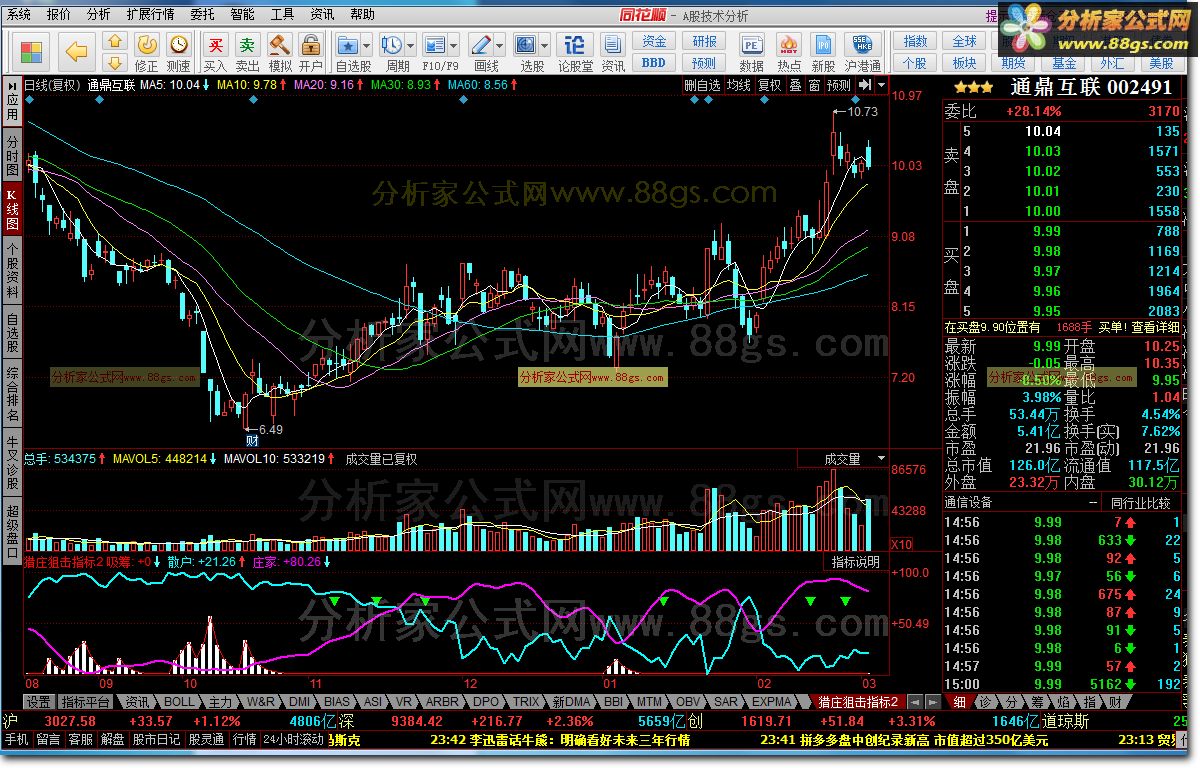Toggle 窗 (window) chart button
The image size is (1200, 768).
tap(814, 86)
